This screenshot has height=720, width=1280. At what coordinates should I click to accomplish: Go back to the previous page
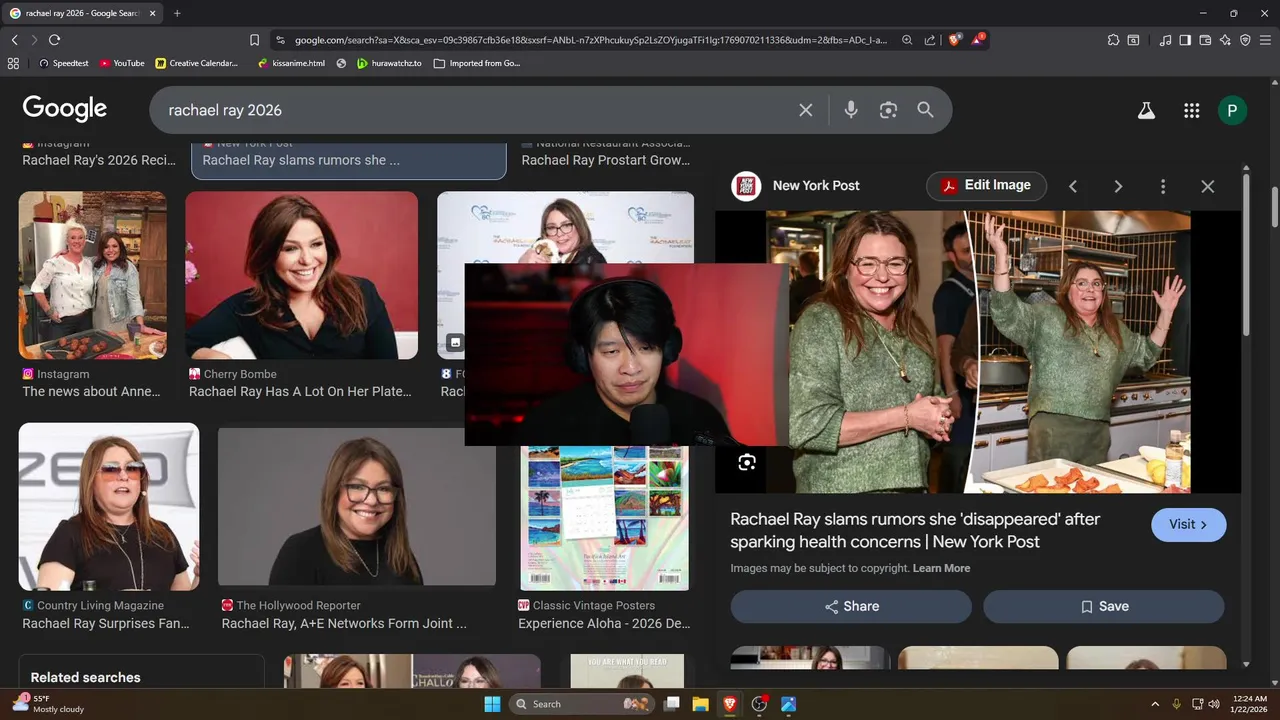15,40
